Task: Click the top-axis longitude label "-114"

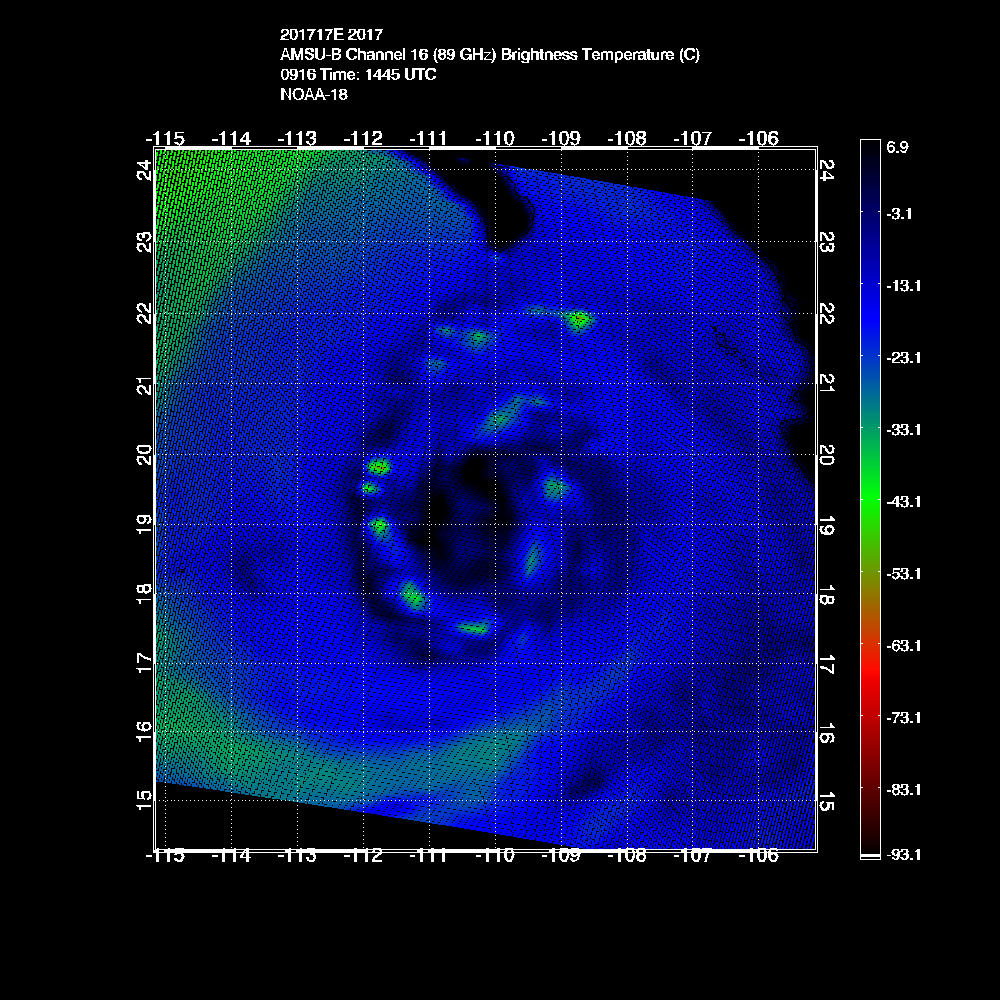Action: click(x=231, y=138)
